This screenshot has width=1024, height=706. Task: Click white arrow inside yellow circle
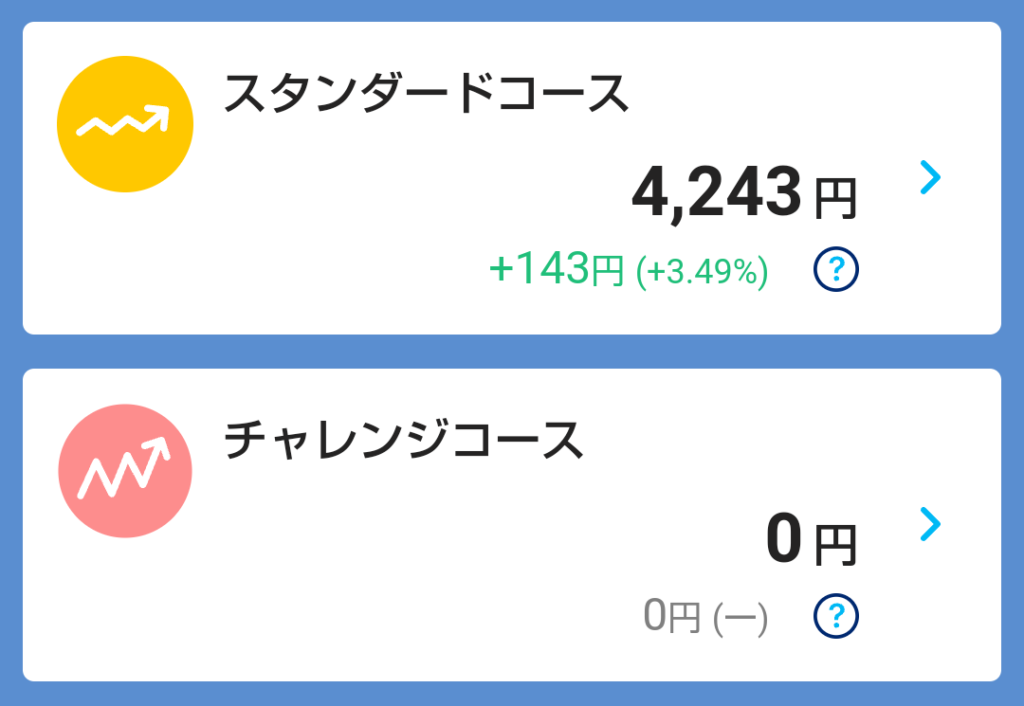(123, 121)
